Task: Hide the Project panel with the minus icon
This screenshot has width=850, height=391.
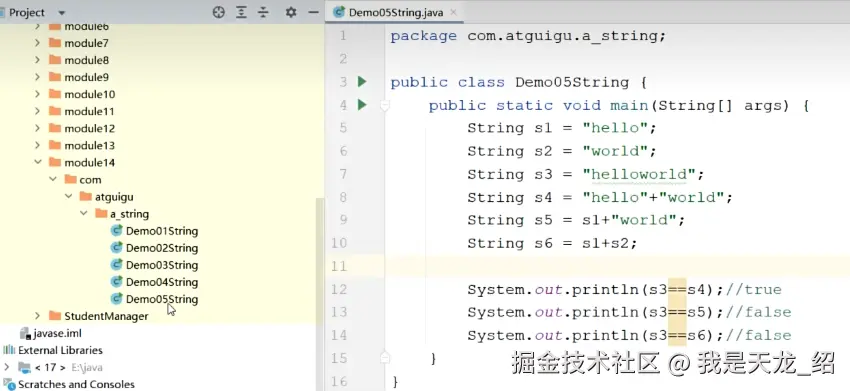Action: tap(313, 12)
